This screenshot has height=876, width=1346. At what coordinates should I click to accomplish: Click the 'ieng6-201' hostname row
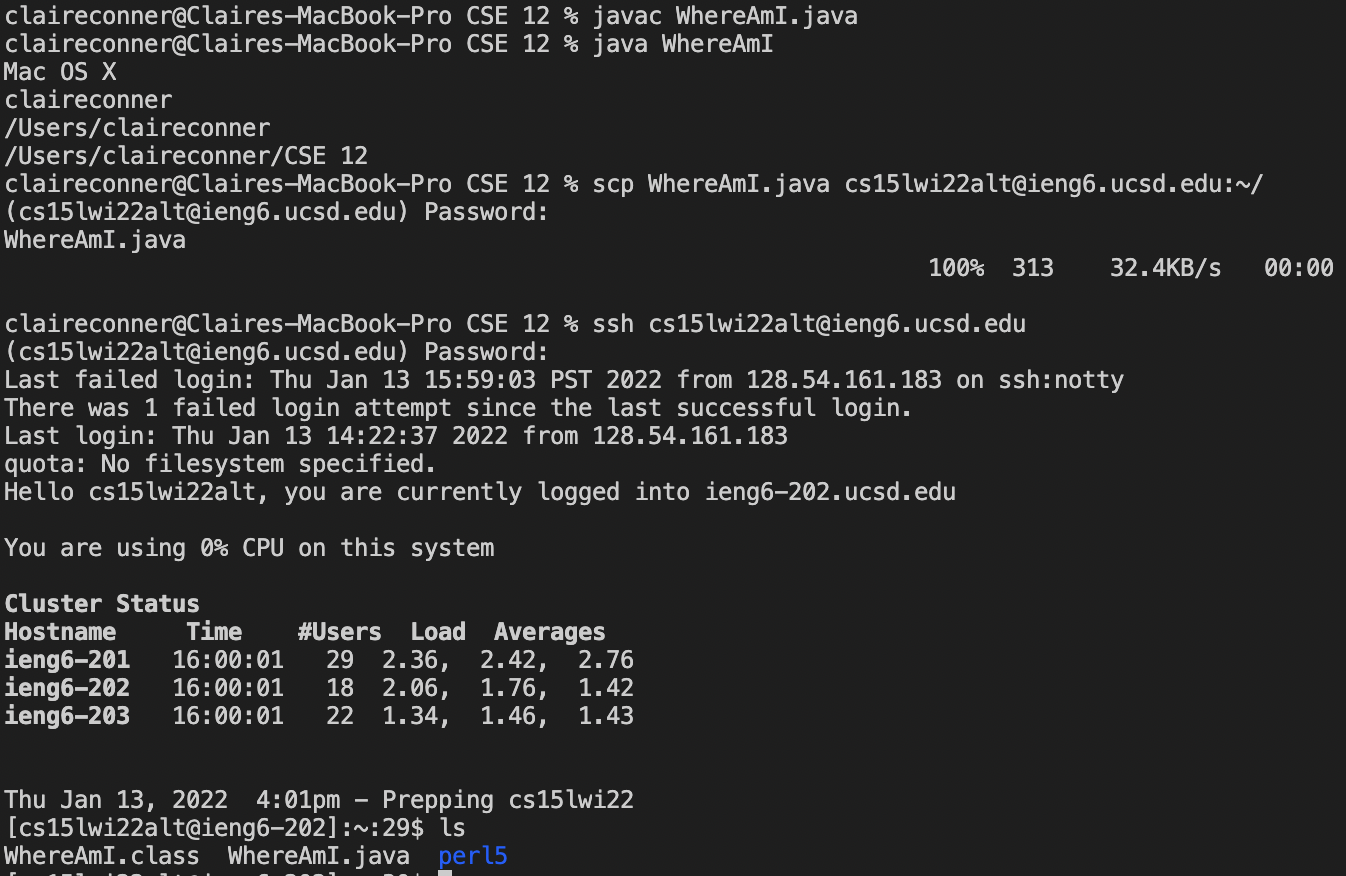(x=319, y=660)
